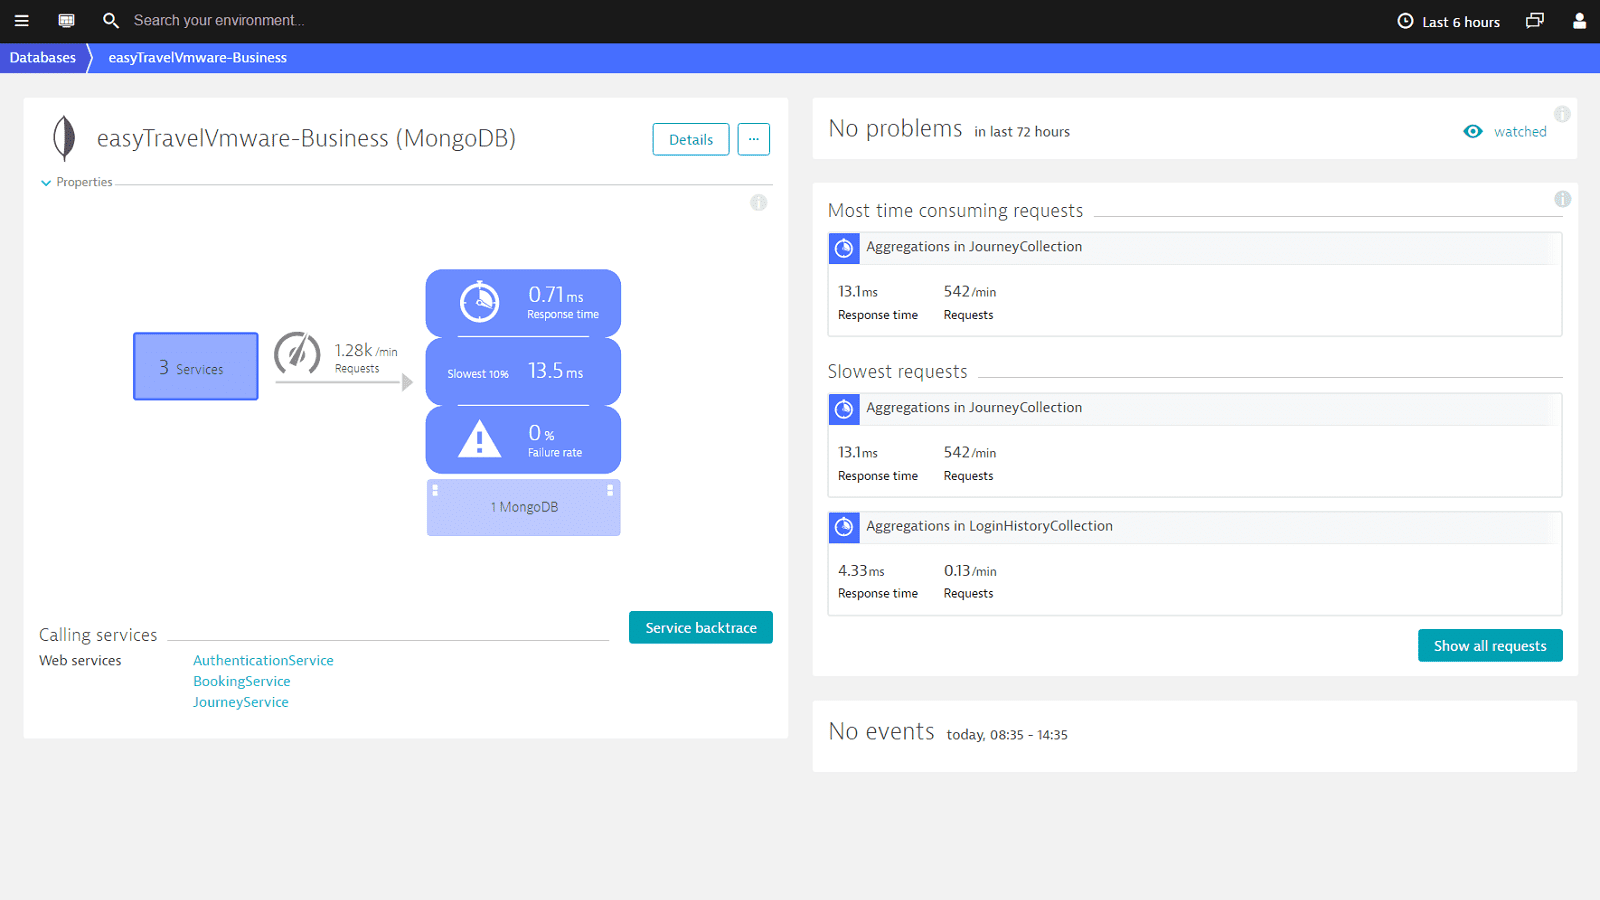
Task: Open info icon beside Most time consuming requests
Action: [x=1562, y=199]
